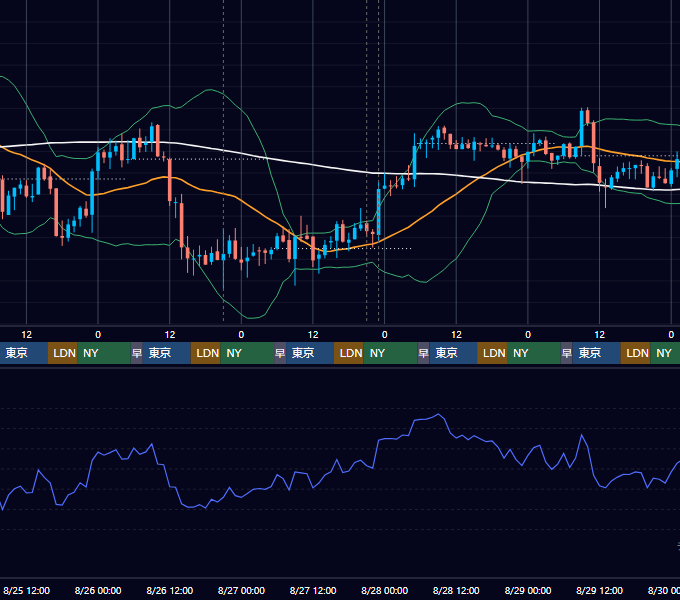Select the 早 early-session block on 8/27
The image size is (680, 600).
(x=280, y=353)
